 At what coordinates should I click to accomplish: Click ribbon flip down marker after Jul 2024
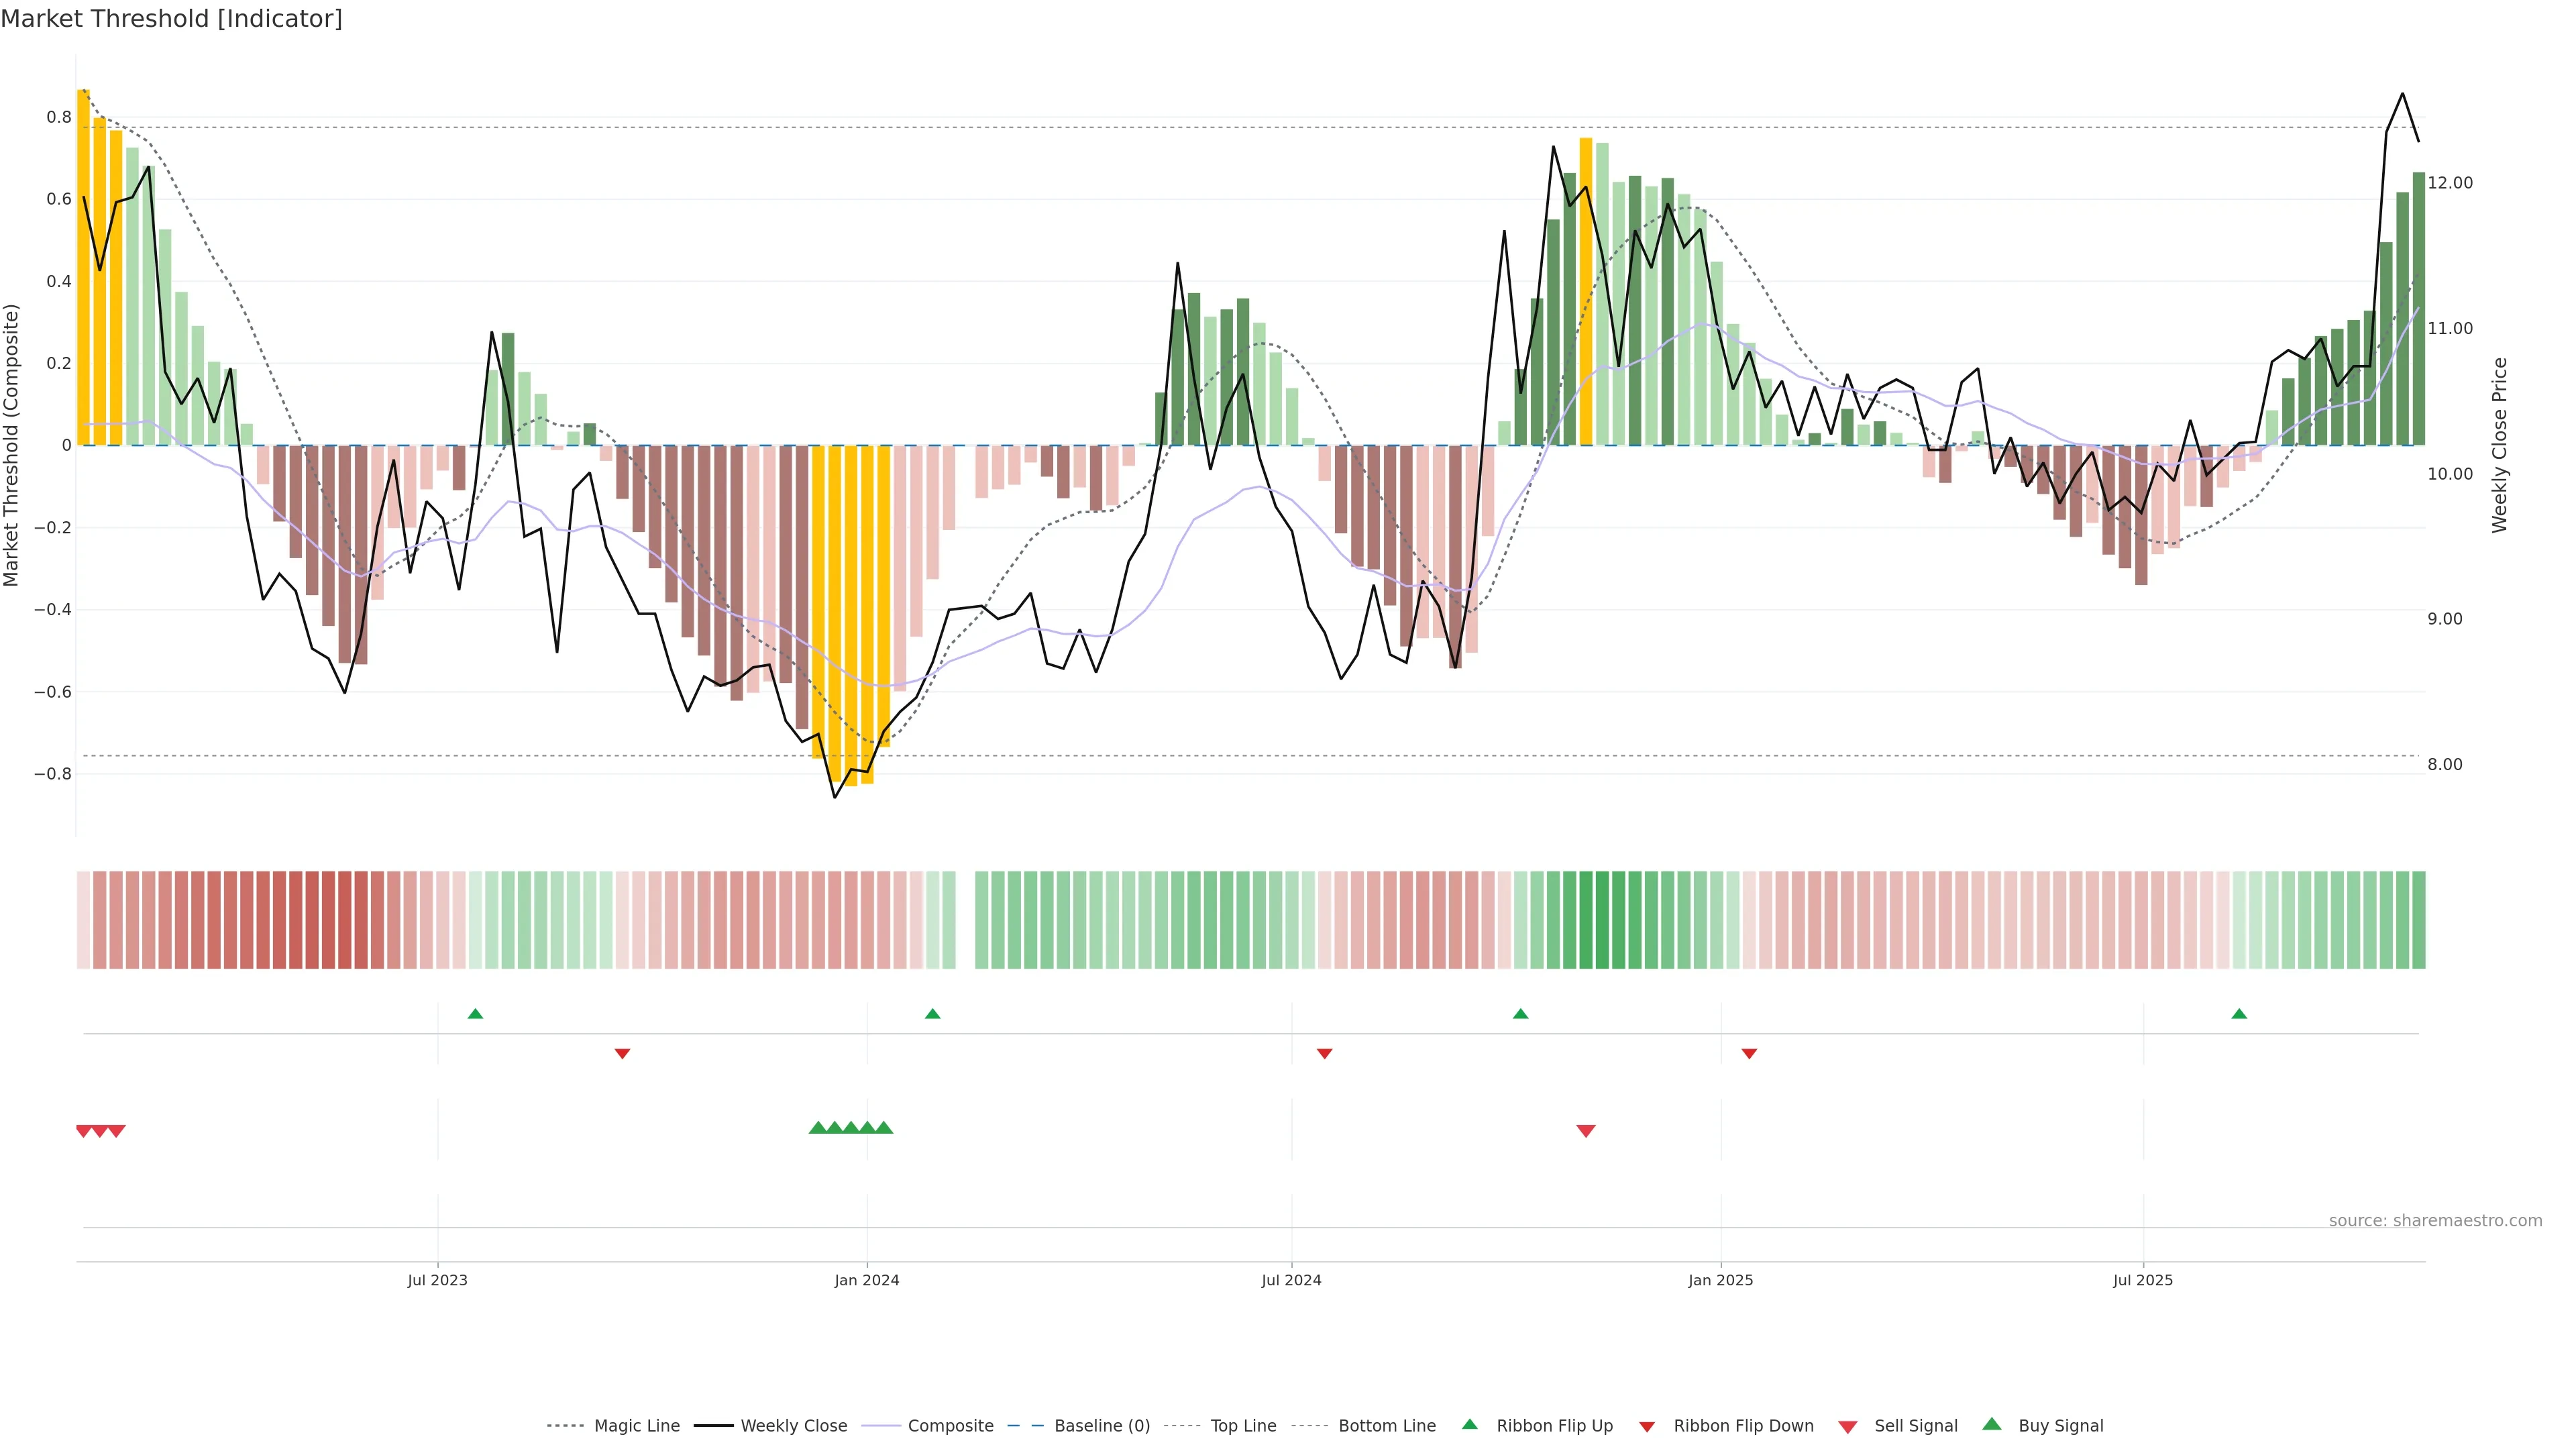tap(1324, 1054)
